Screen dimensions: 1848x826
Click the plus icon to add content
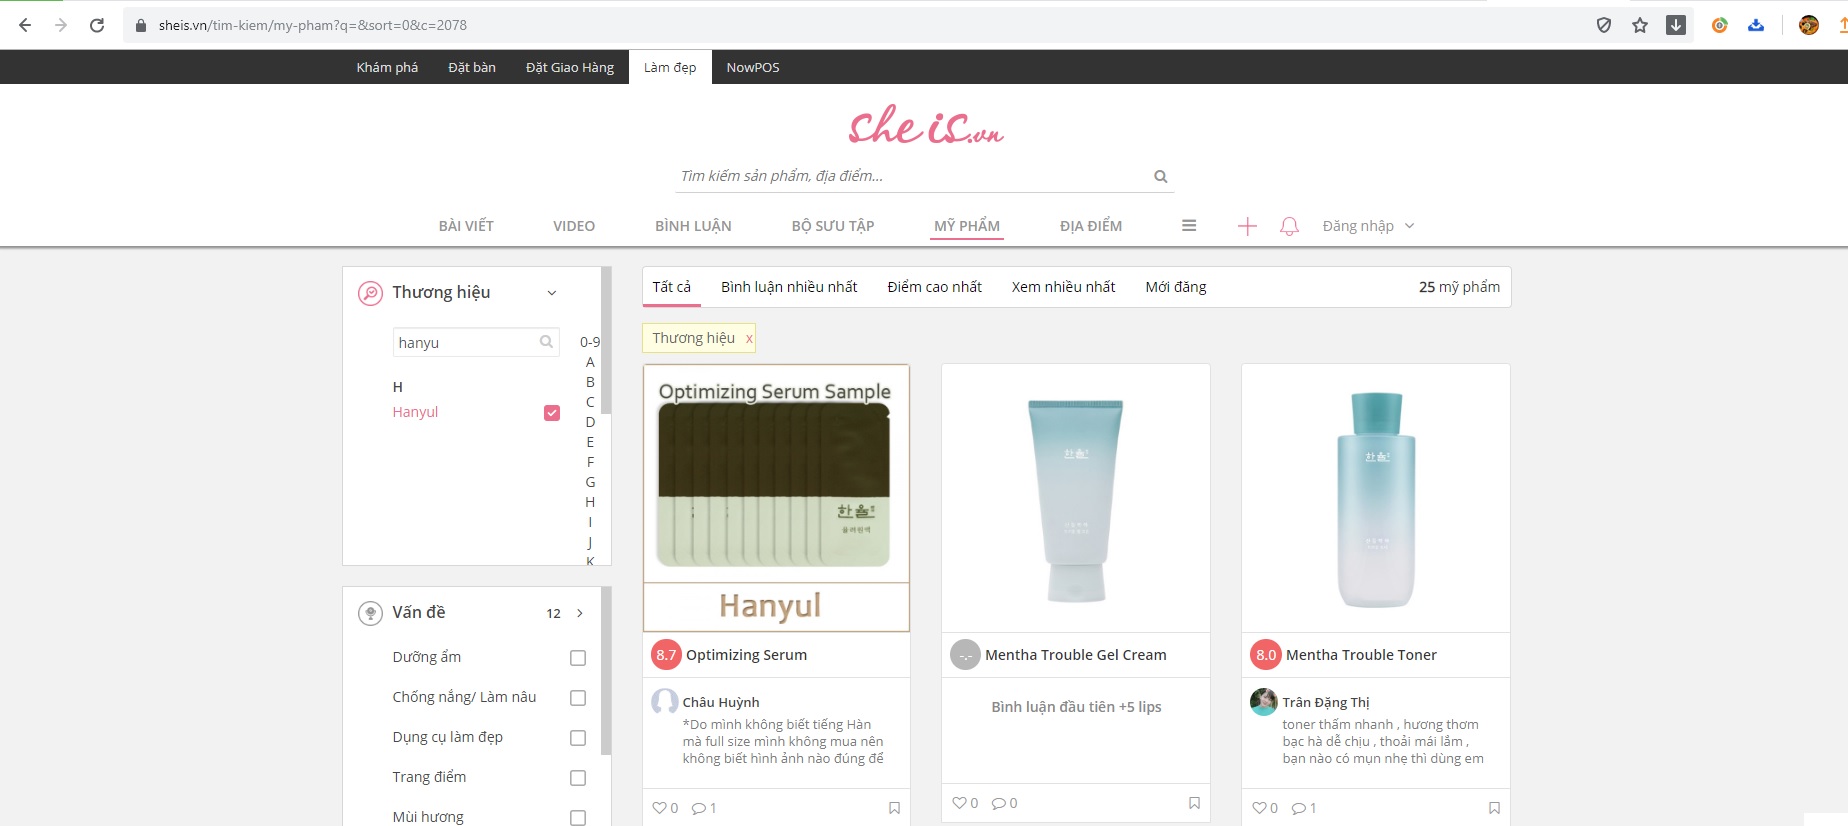(x=1247, y=226)
